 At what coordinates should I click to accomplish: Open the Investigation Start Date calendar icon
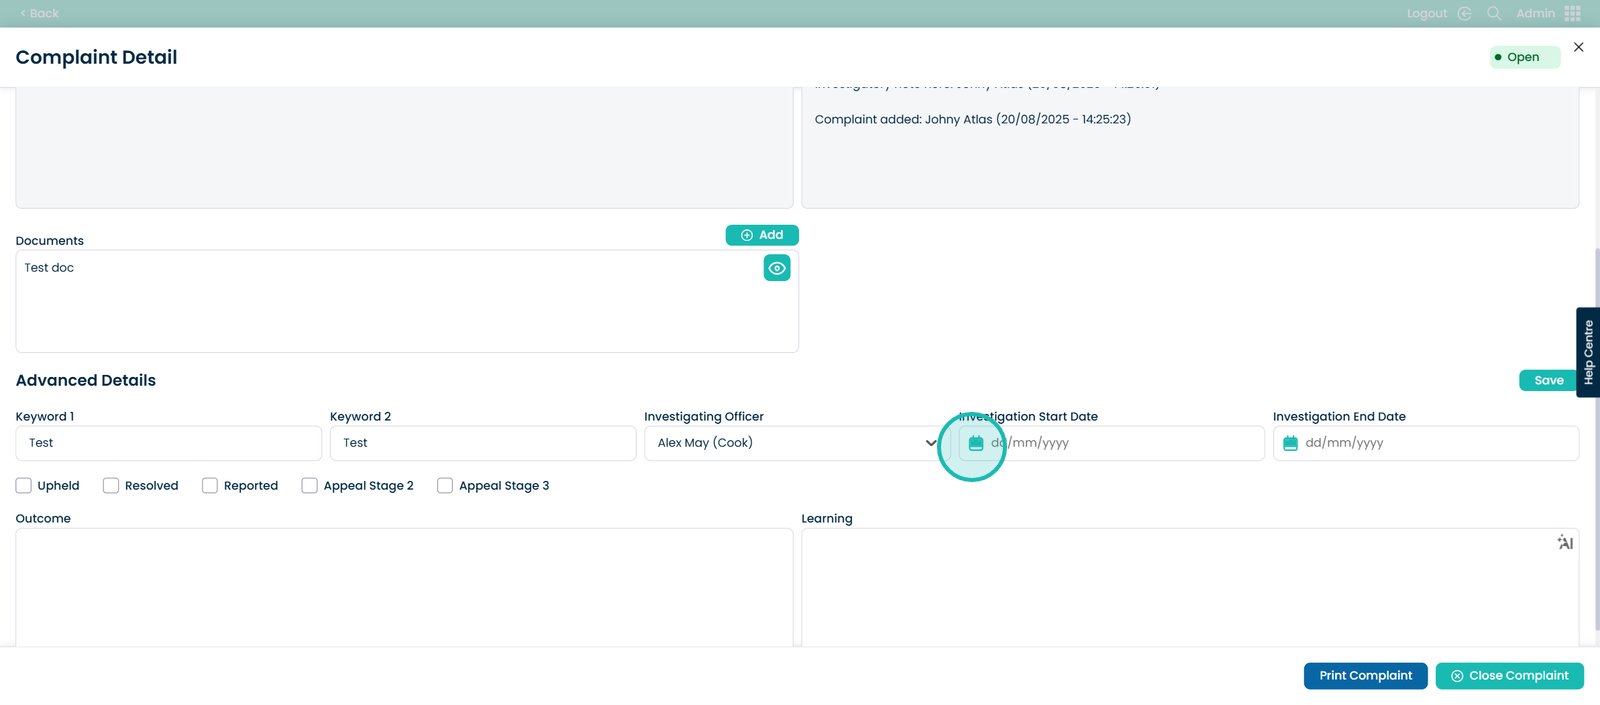coord(976,443)
